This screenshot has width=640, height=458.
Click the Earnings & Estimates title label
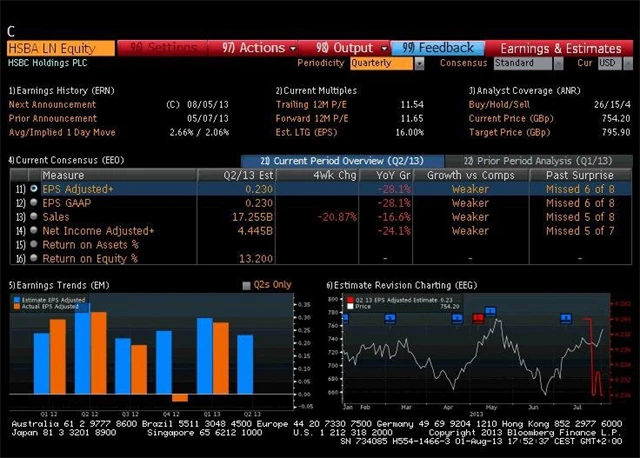(561, 49)
